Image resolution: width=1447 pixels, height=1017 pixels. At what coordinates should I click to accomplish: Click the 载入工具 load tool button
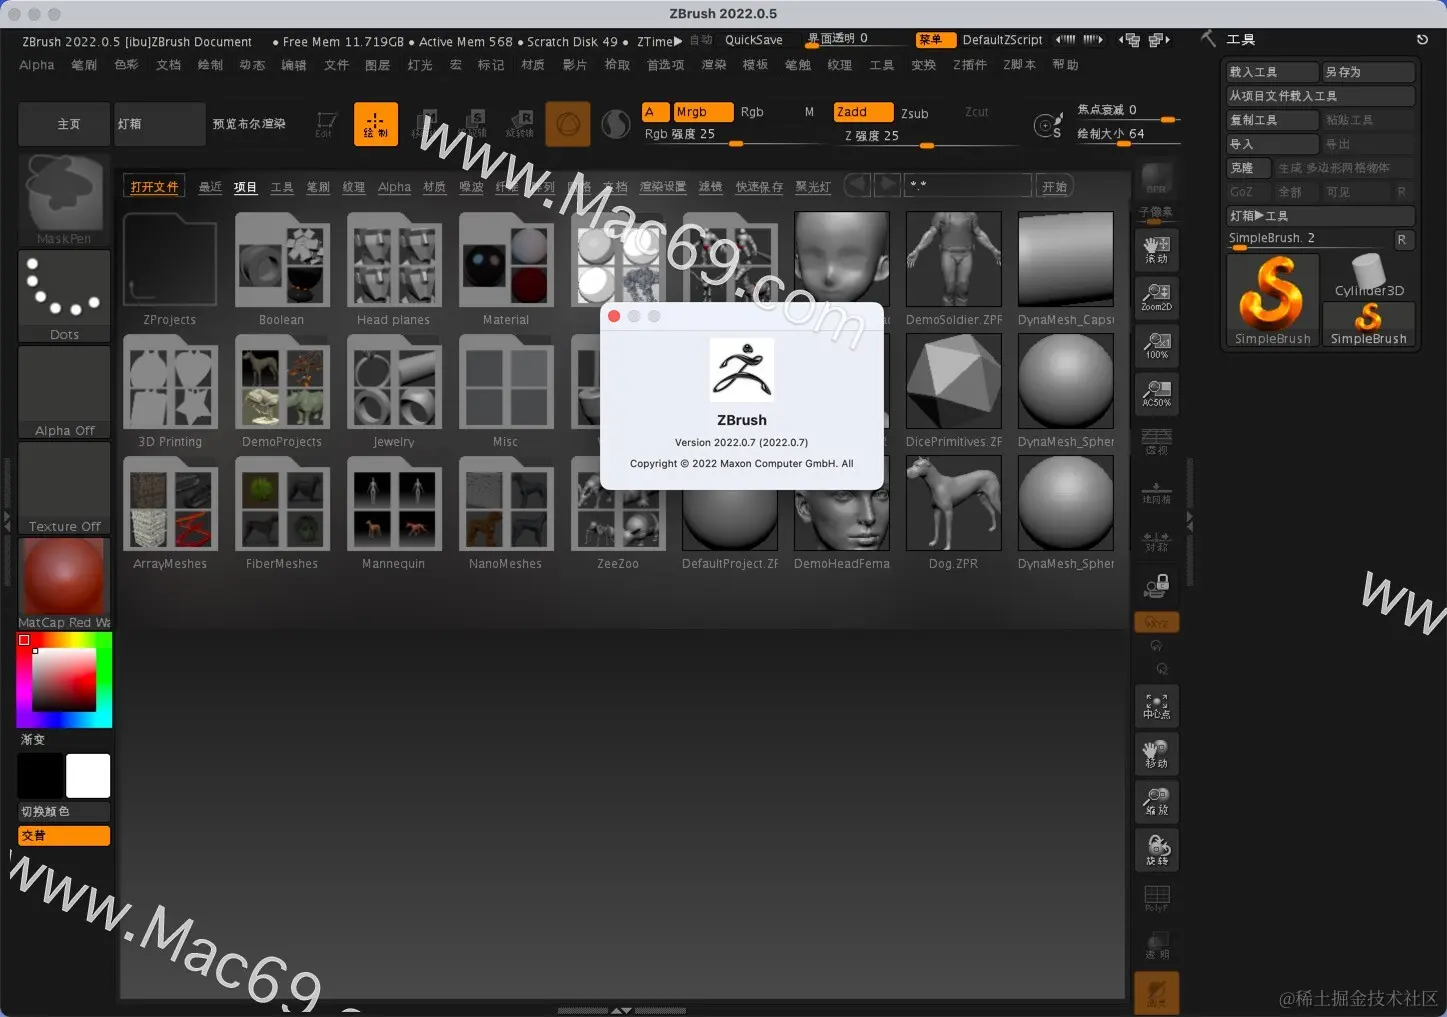(1272, 72)
